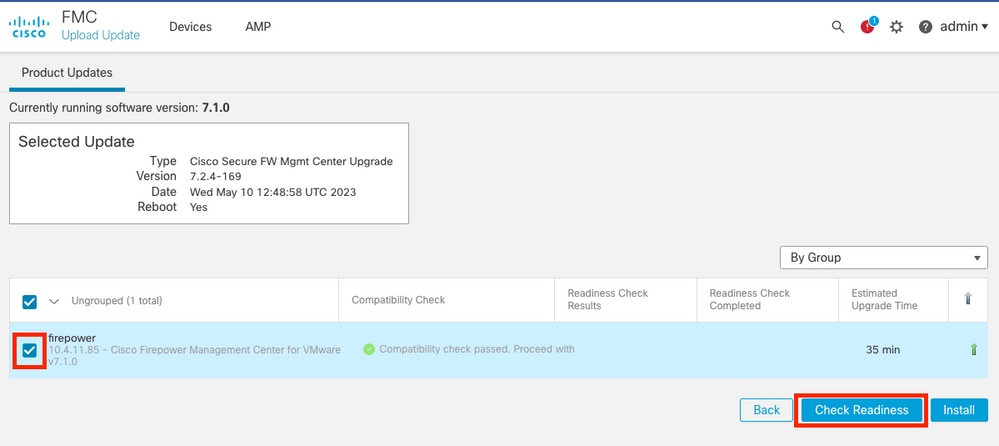The image size is (999, 446).
Task: Toggle the Ungrouped select-all checkbox
Action: coord(29,301)
